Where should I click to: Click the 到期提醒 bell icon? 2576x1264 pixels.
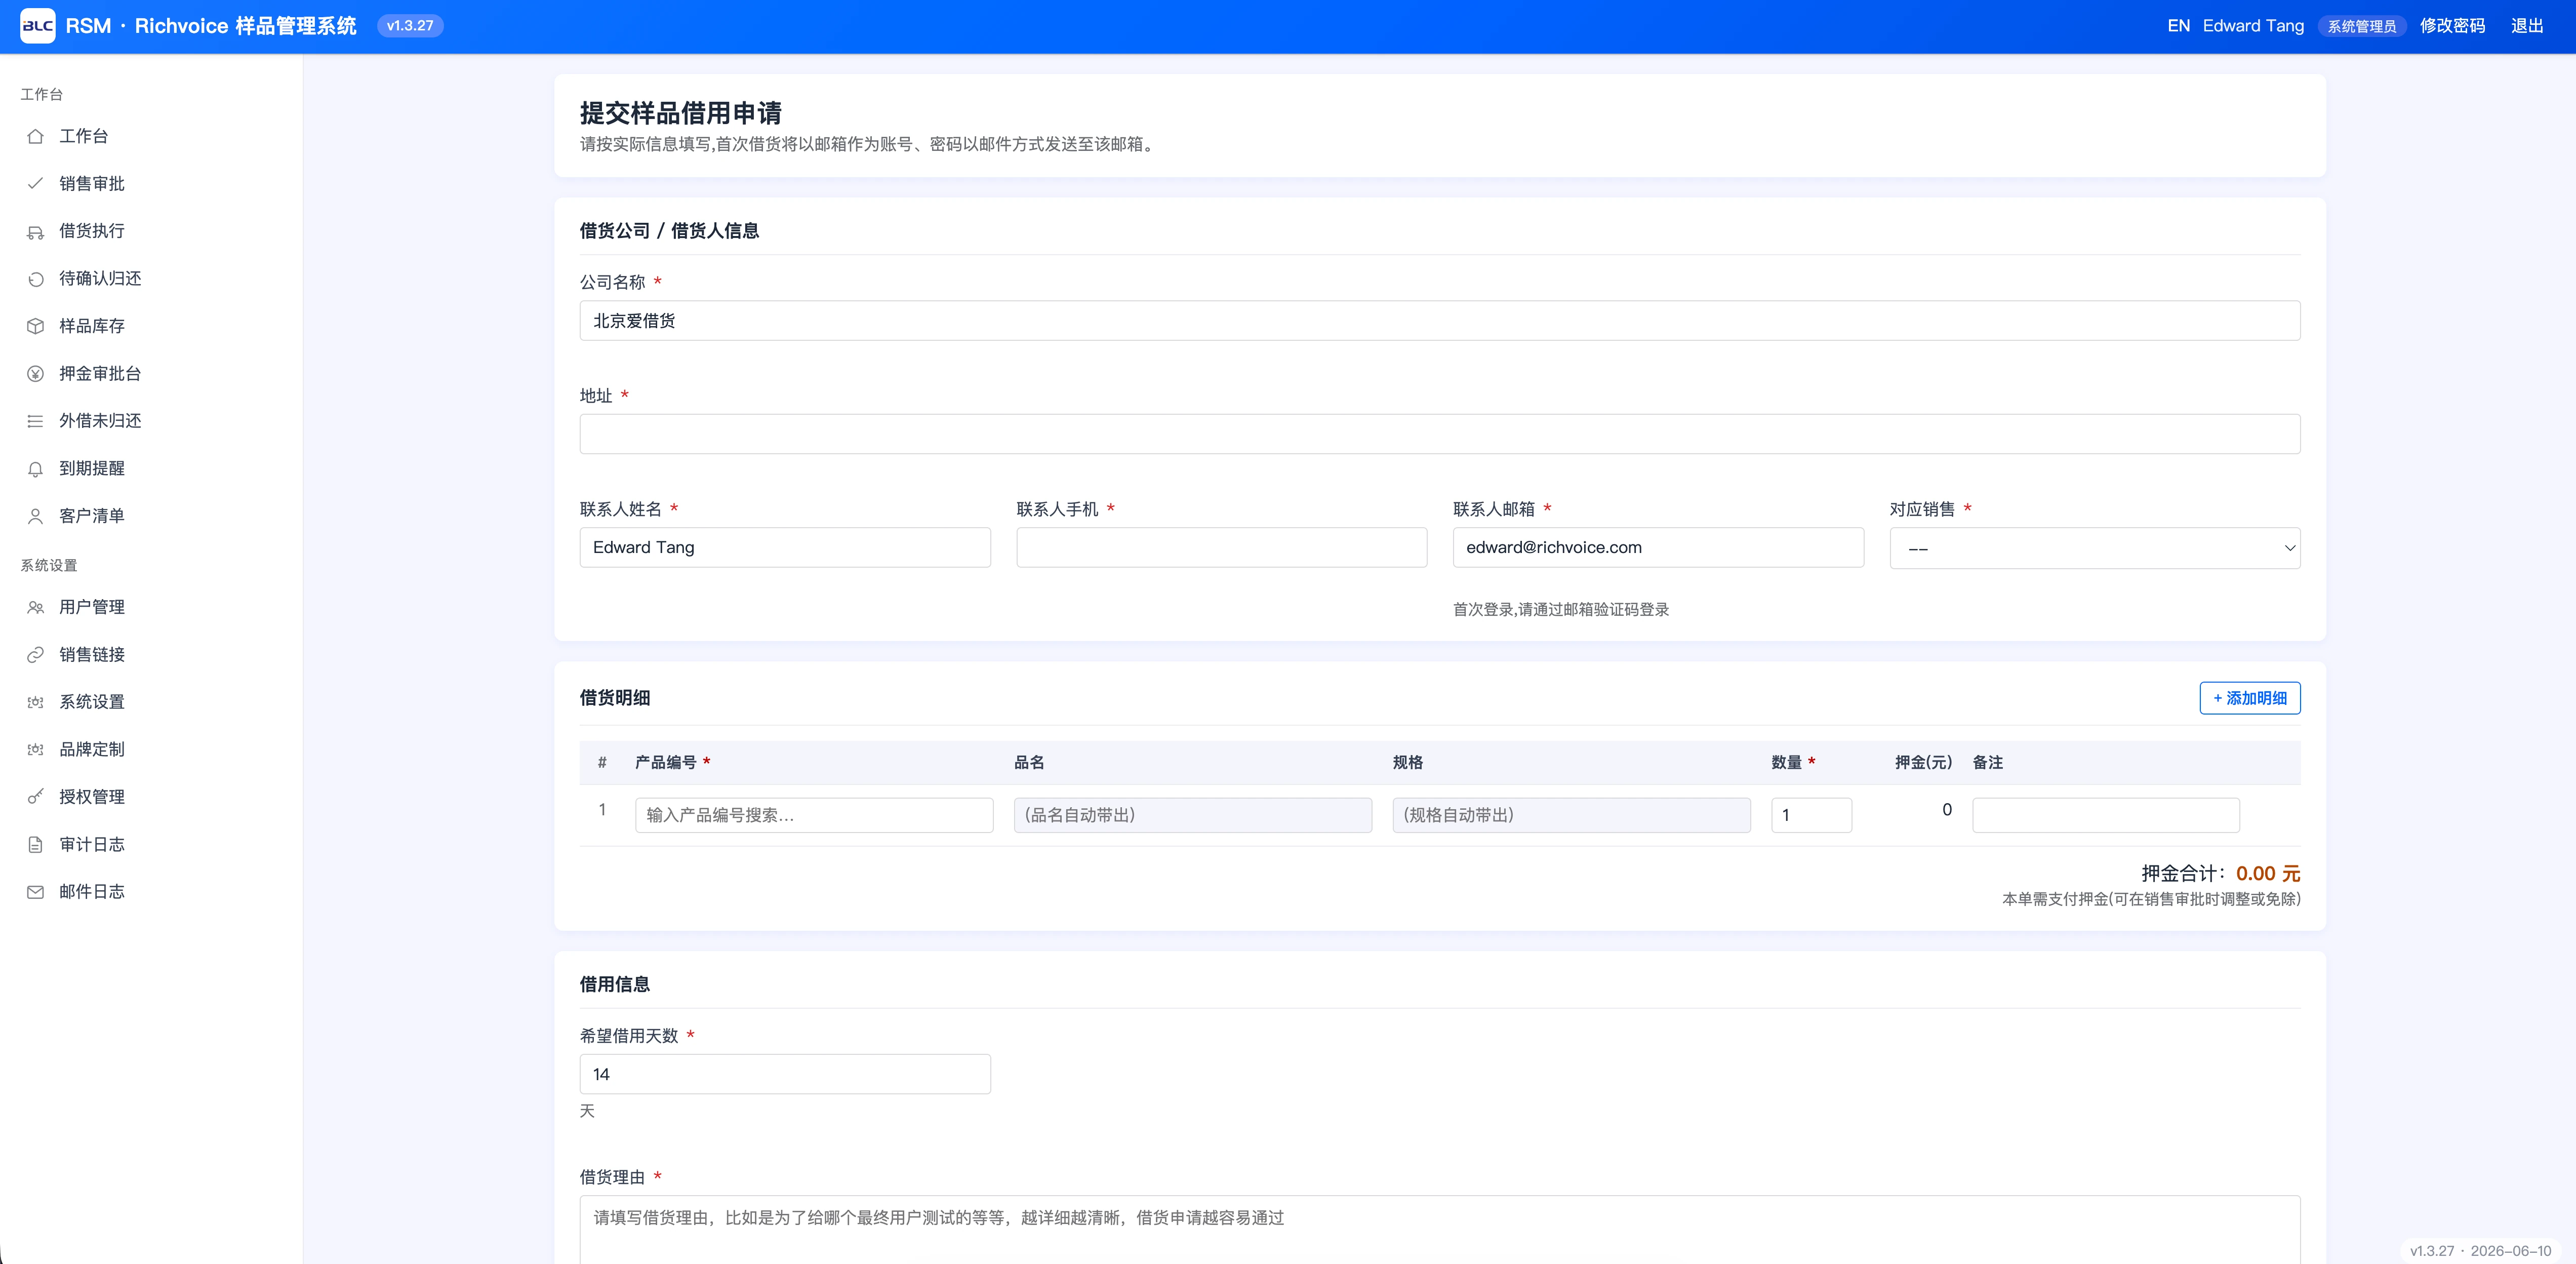pyautogui.click(x=35, y=468)
